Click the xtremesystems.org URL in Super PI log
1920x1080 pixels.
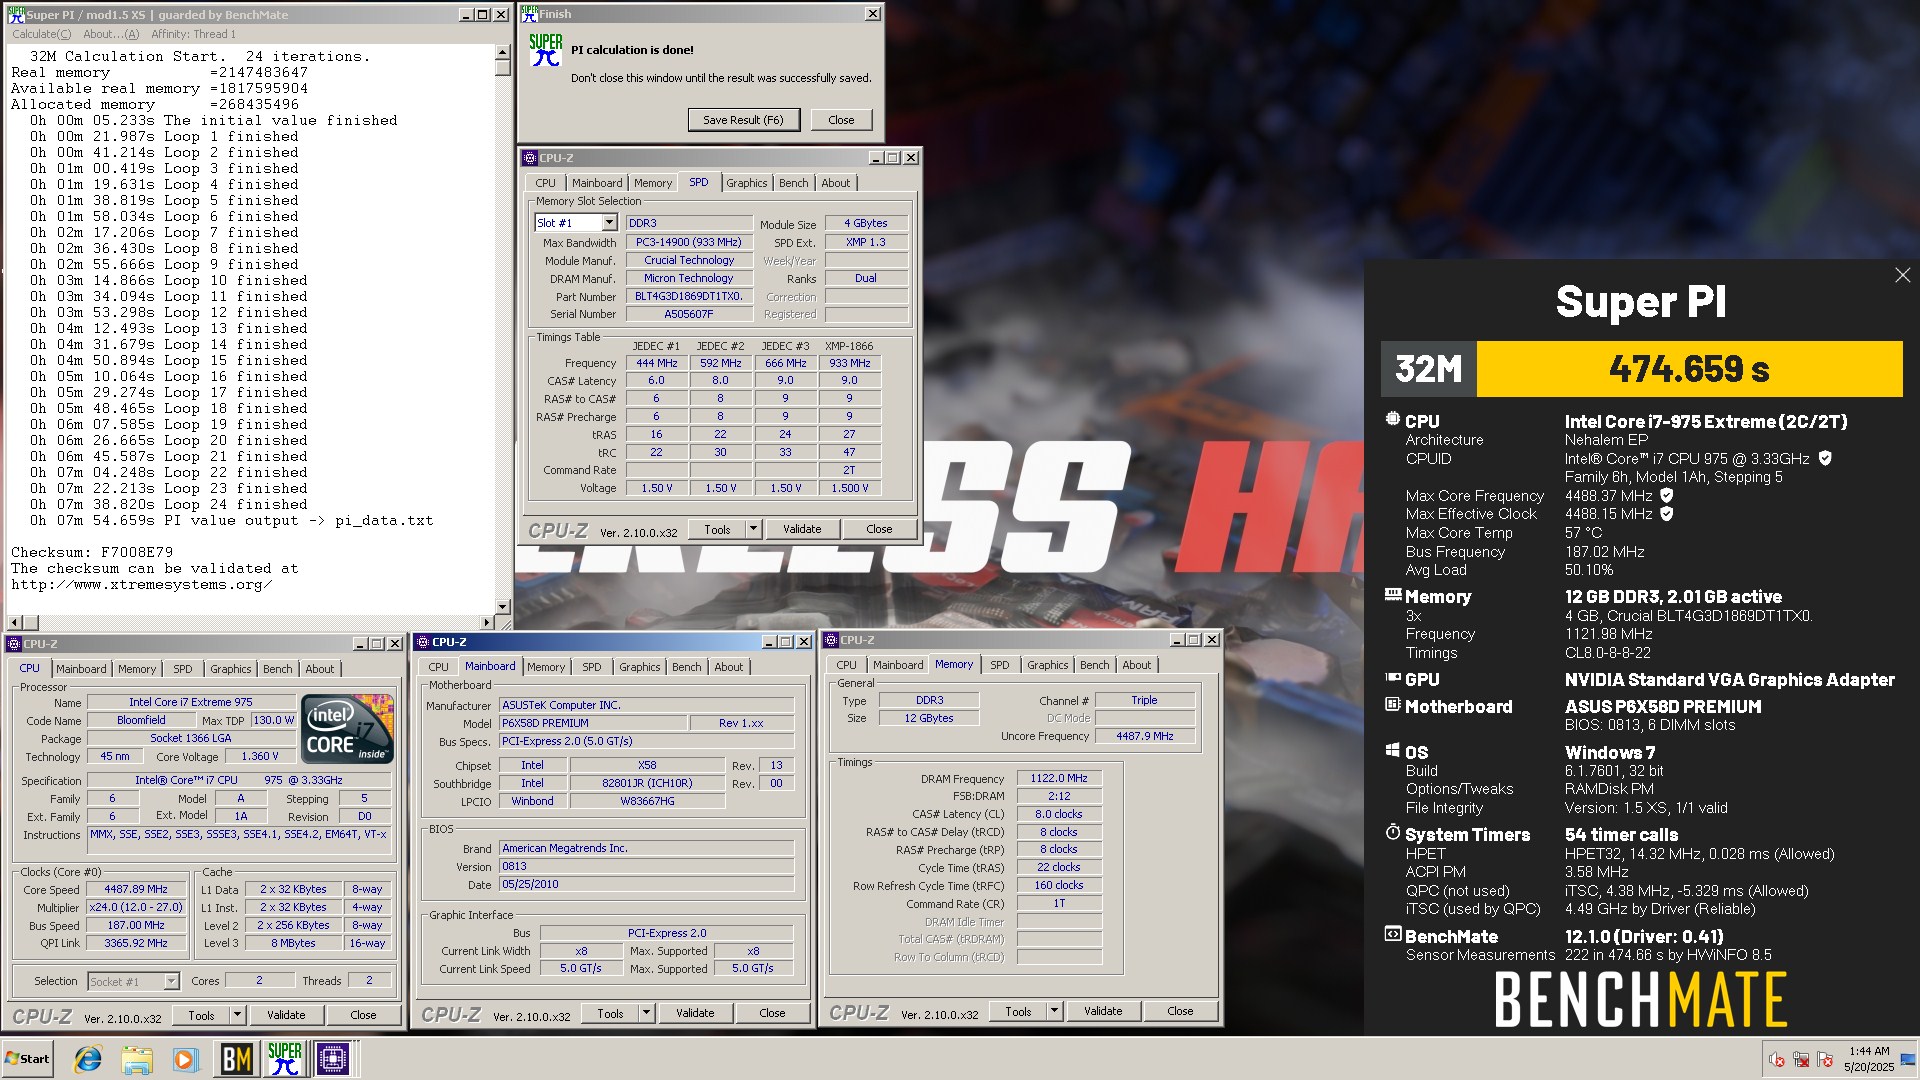coord(141,585)
